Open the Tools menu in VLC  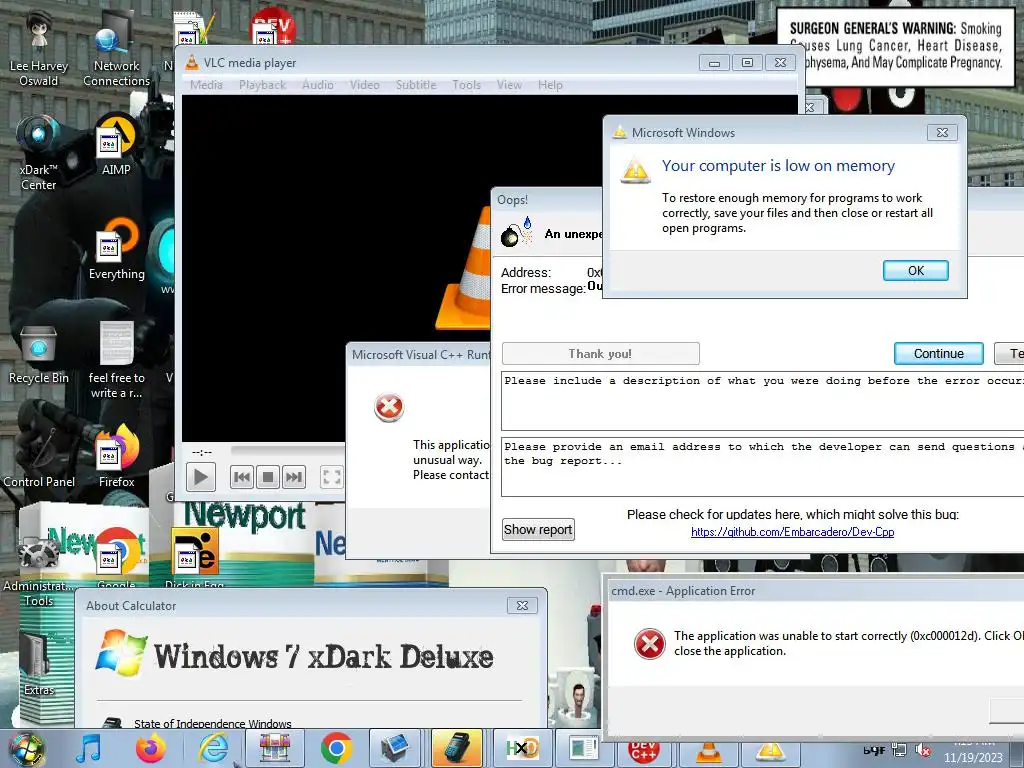[466, 85]
